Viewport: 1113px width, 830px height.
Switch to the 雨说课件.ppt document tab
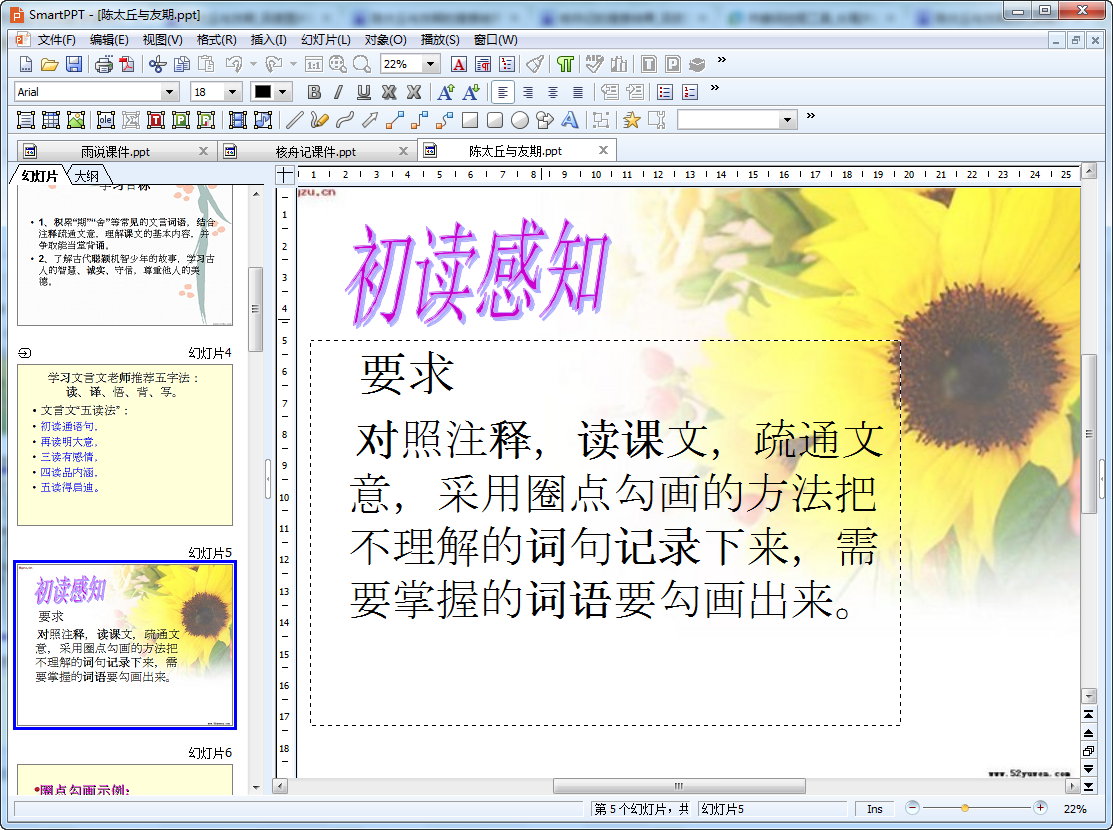click(115, 151)
